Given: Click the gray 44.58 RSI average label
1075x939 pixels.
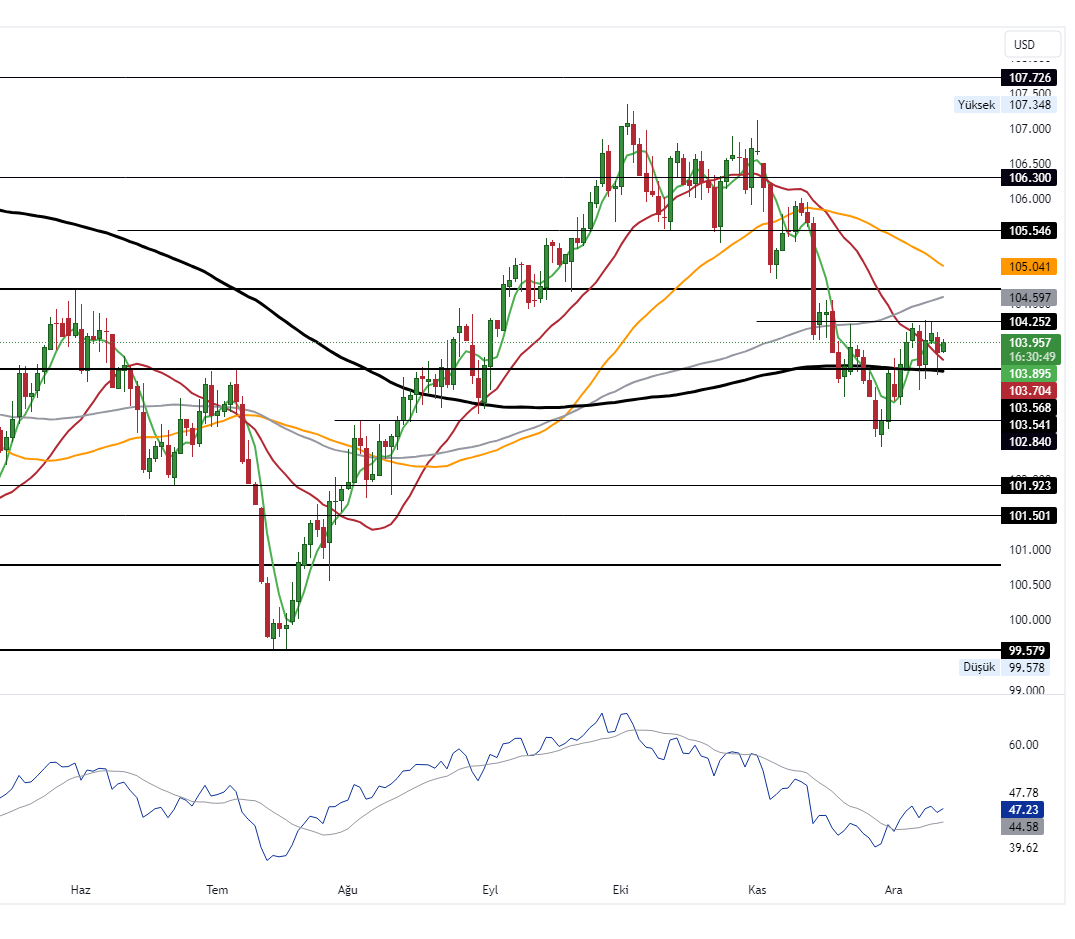Looking at the screenshot, I should click(x=1023, y=827).
